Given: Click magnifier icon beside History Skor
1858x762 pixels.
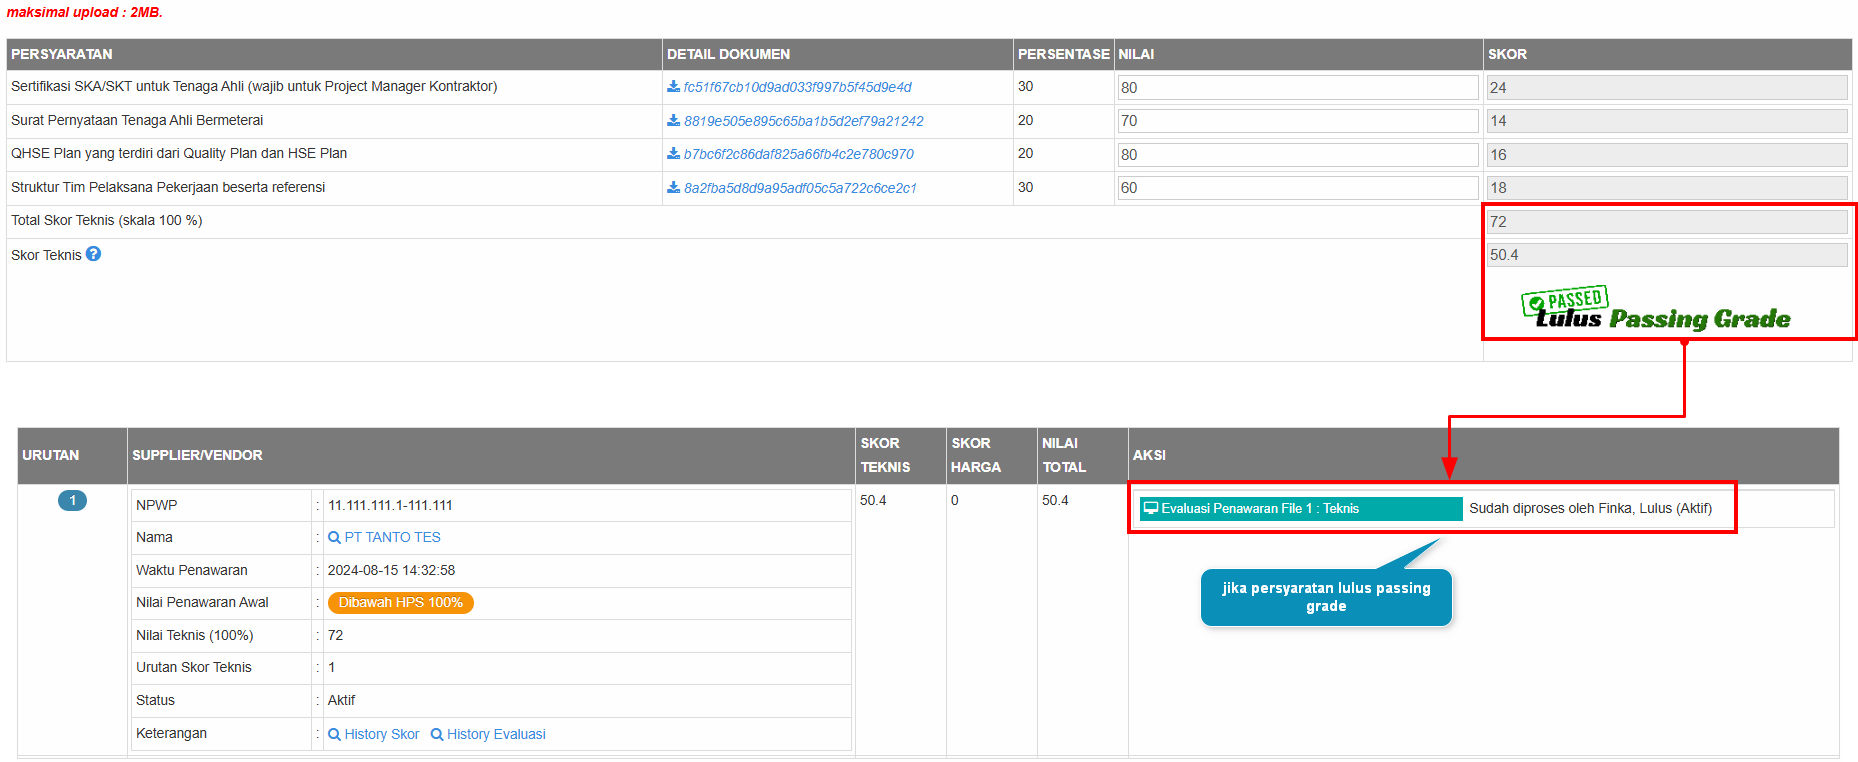Looking at the screenshot, I should pos(334,735).
